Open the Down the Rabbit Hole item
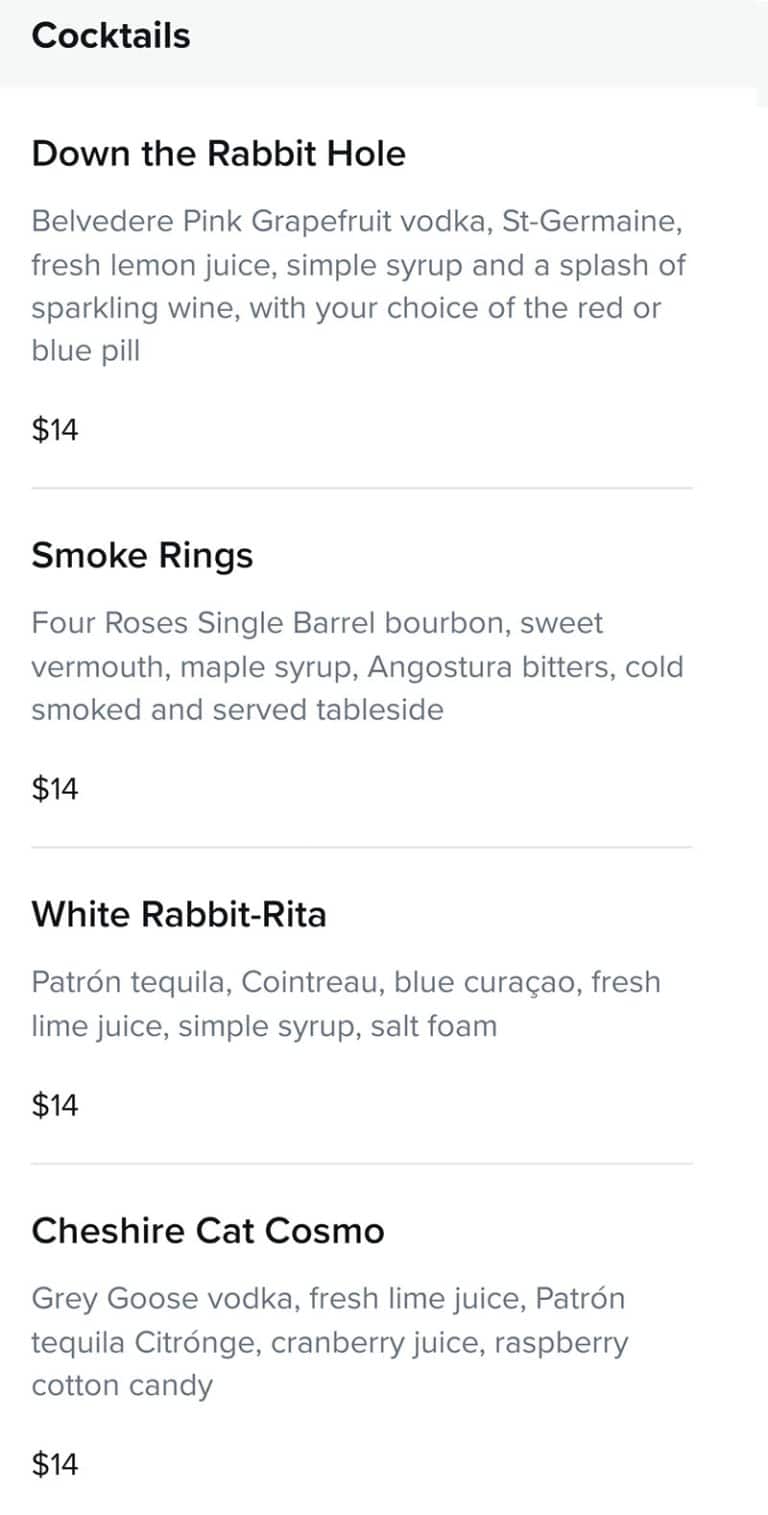The width and height of the screenshot is (768, 1515). 219,154
